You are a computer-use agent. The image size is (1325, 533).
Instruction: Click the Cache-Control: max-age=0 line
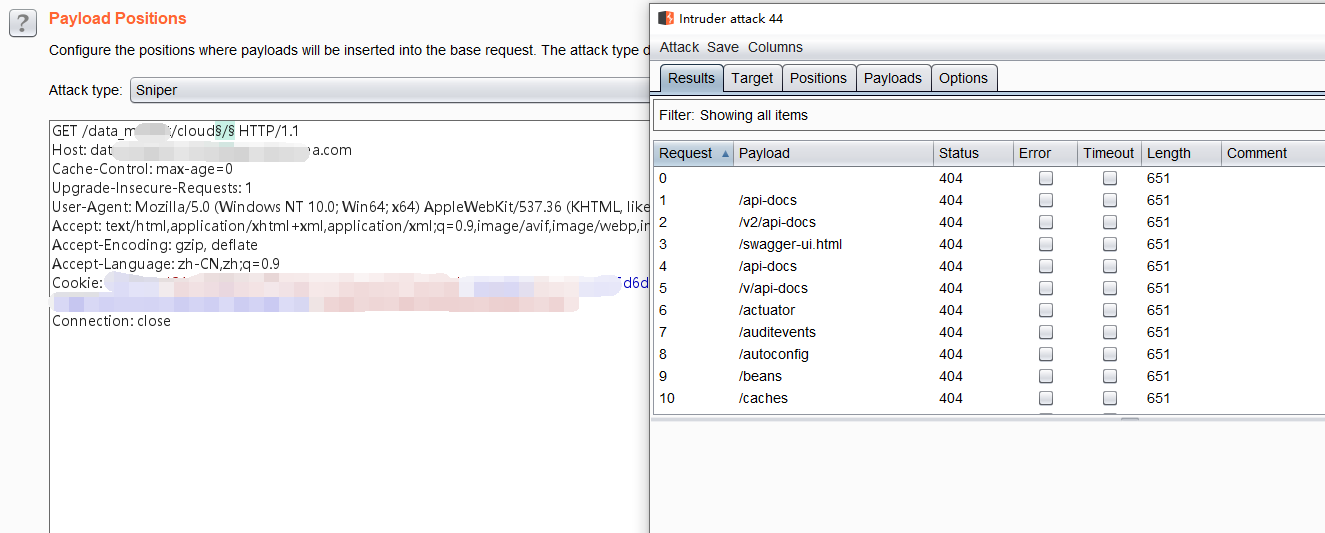coord(142,169)
